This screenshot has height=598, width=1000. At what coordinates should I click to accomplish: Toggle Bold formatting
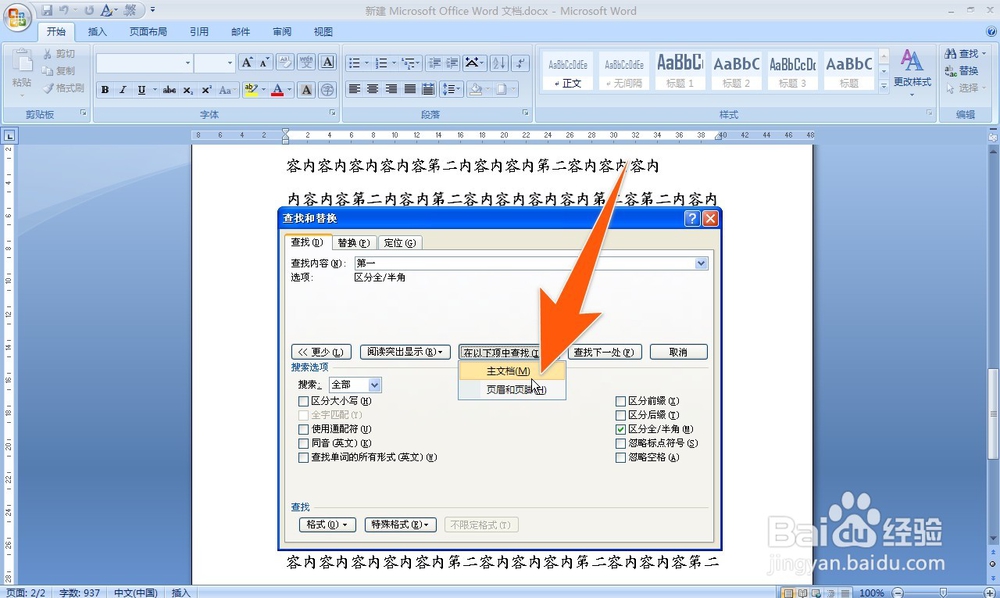(105, 90)
